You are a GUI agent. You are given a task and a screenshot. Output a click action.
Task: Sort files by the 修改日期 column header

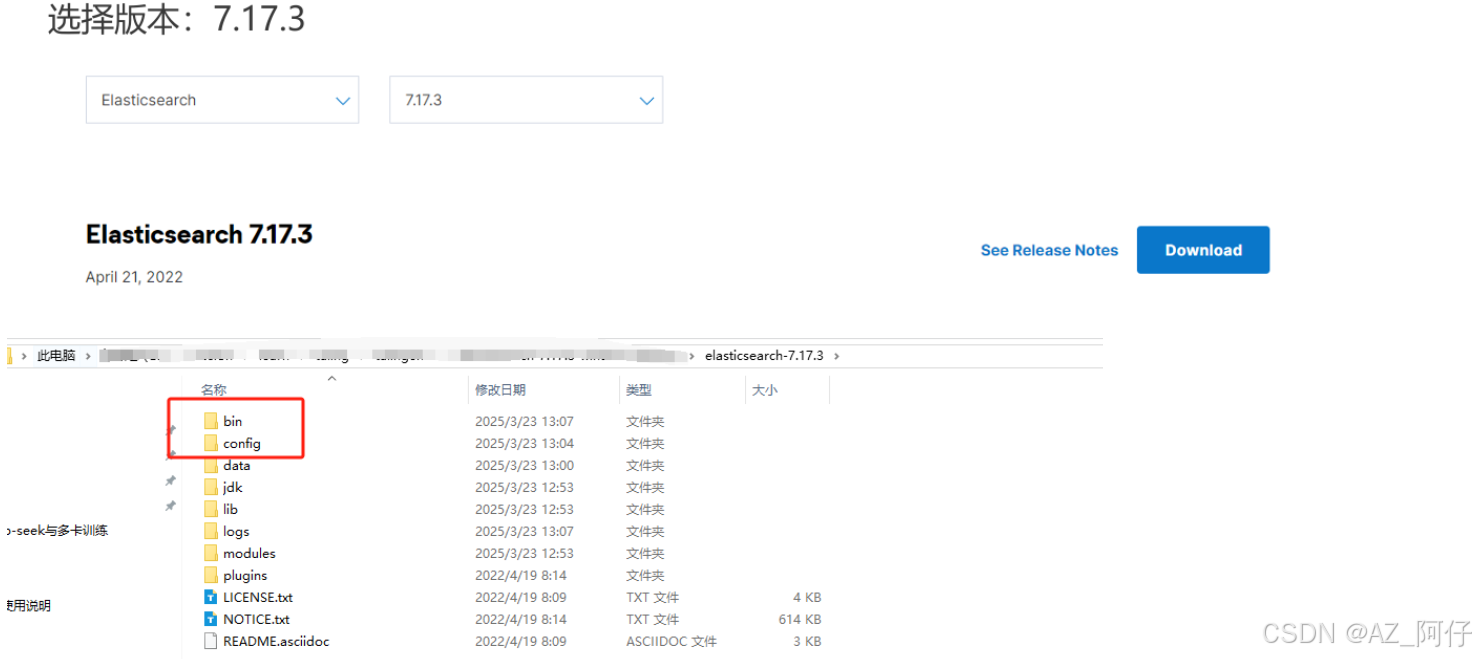tap(500, 390)
